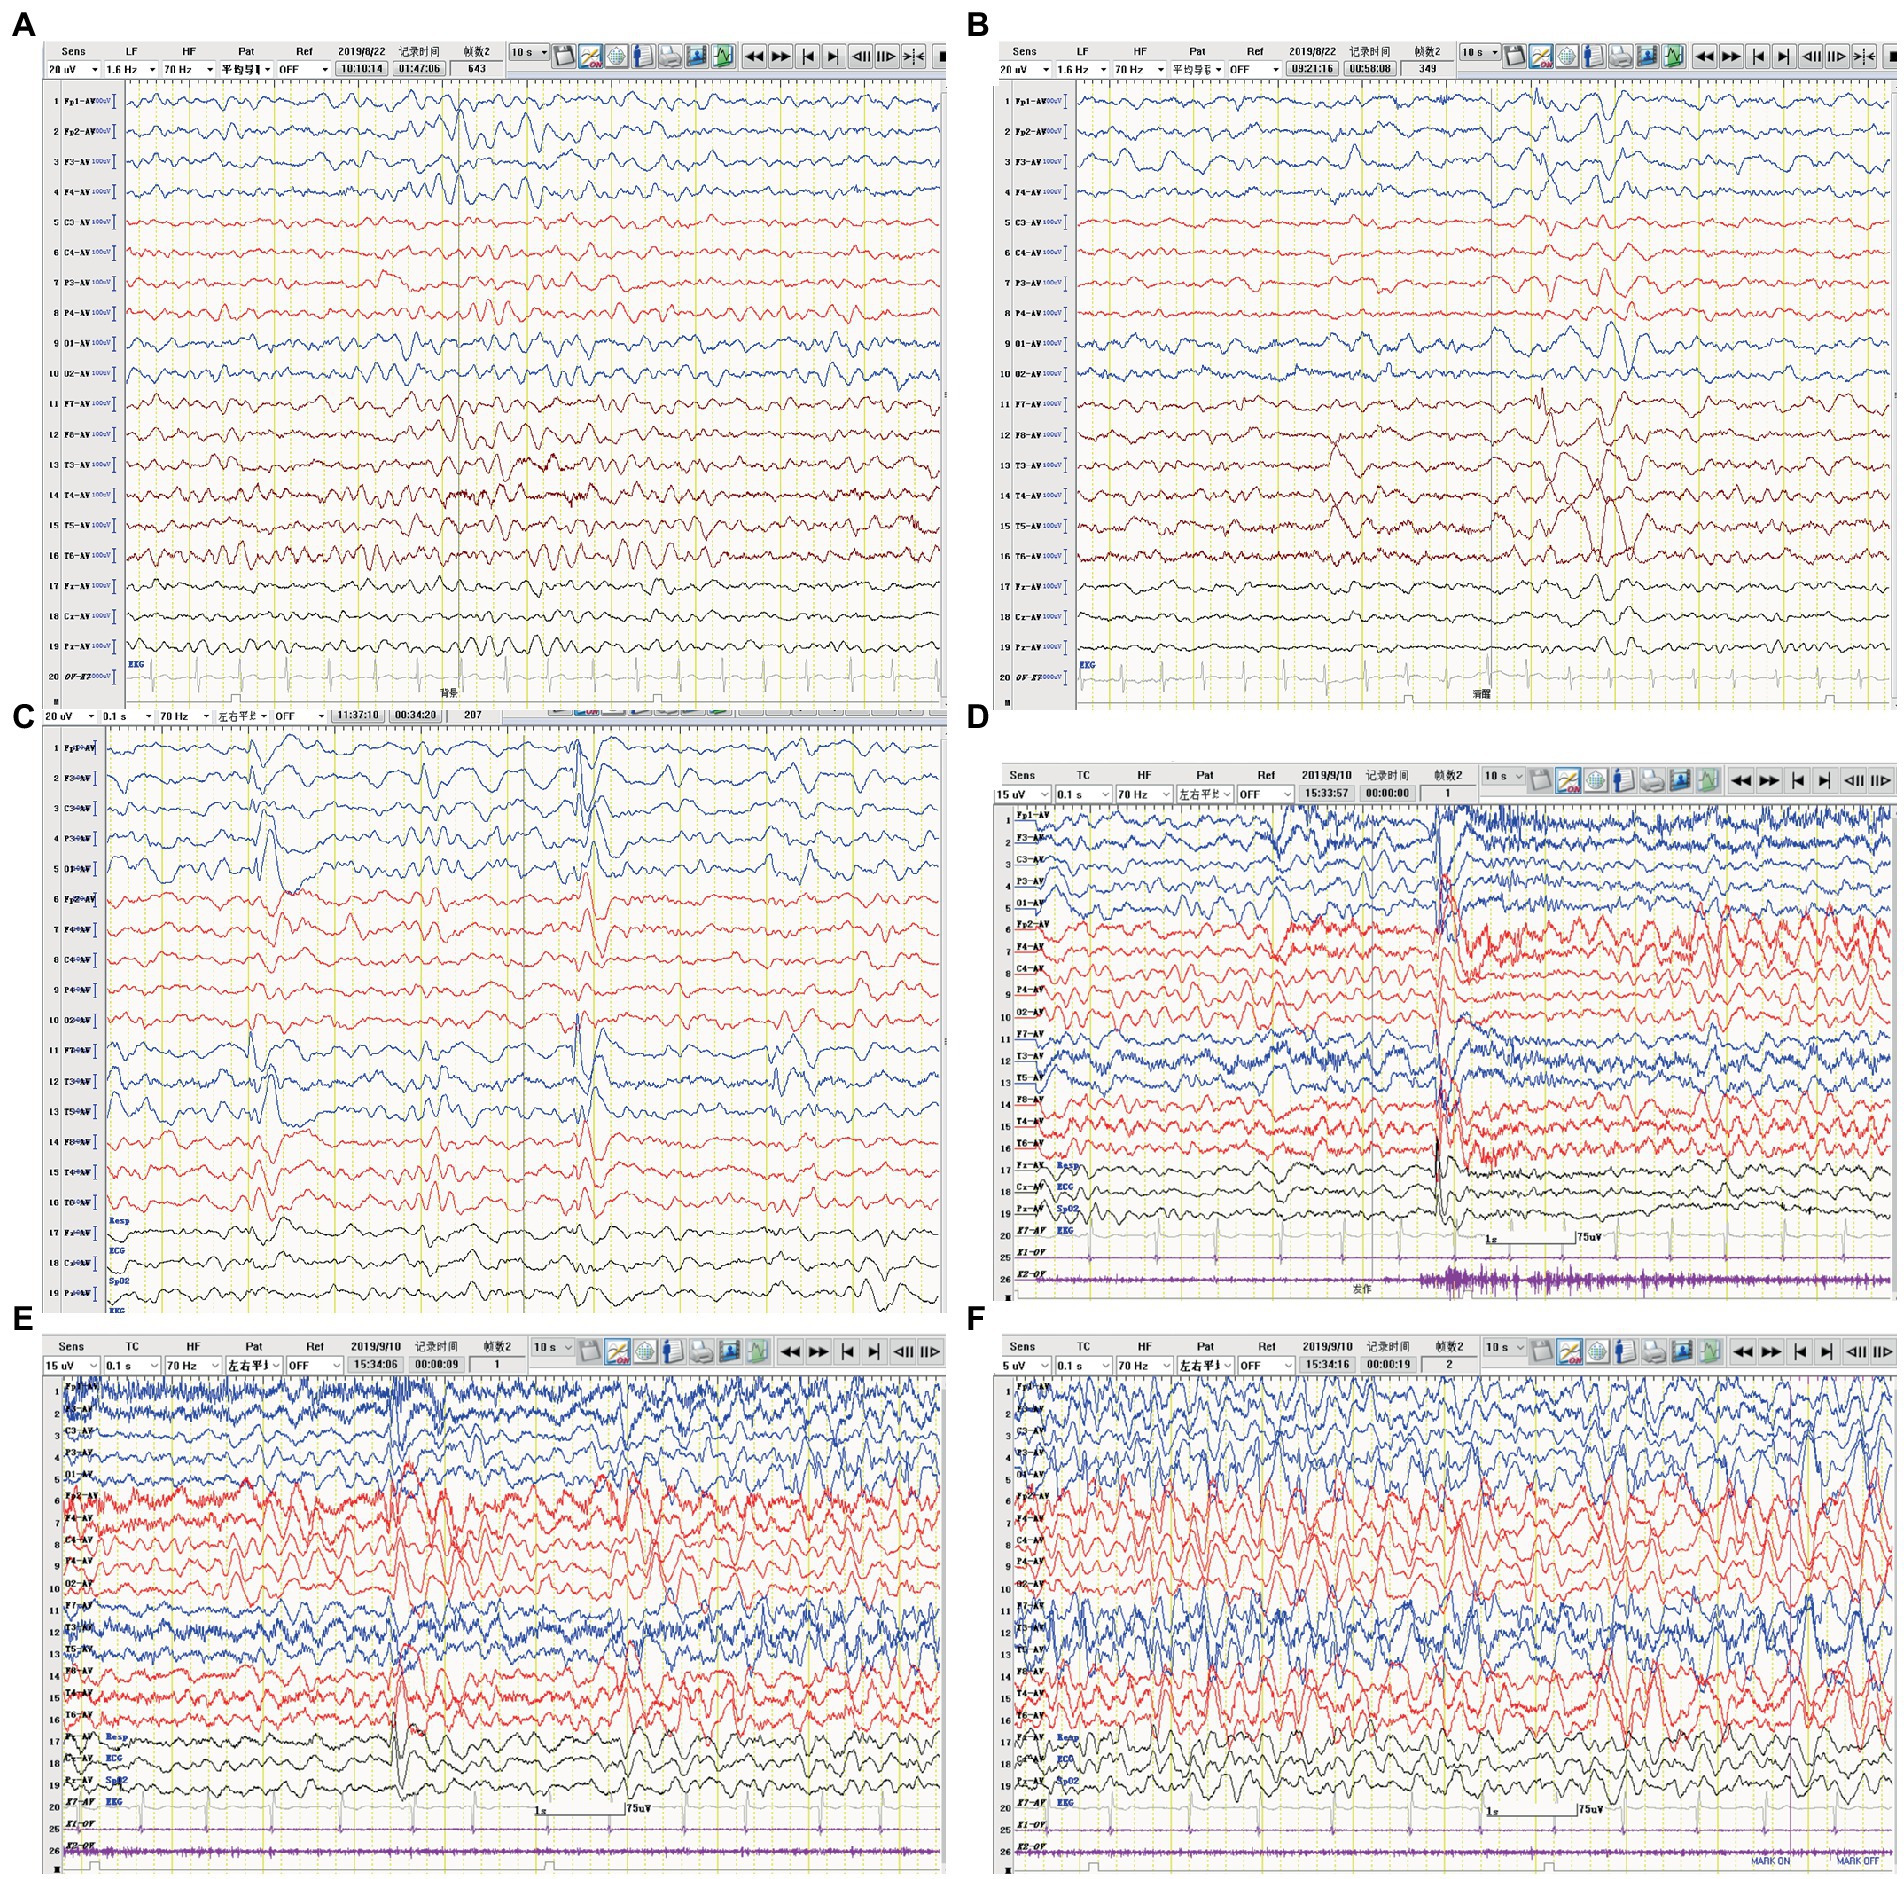This screenshot has height=1879, width=1904.
Task: Open the Sens 15 uV dropdown in panel D
Action: (1021, 794)
